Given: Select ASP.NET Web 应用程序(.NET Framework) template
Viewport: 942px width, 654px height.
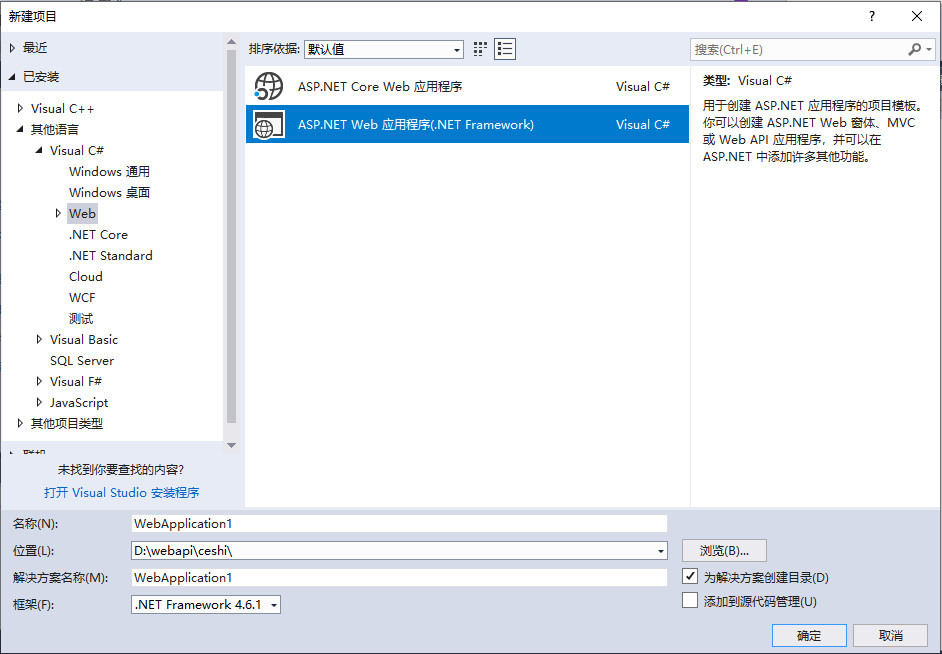Looking at the screenshot, I should [467, 124].
